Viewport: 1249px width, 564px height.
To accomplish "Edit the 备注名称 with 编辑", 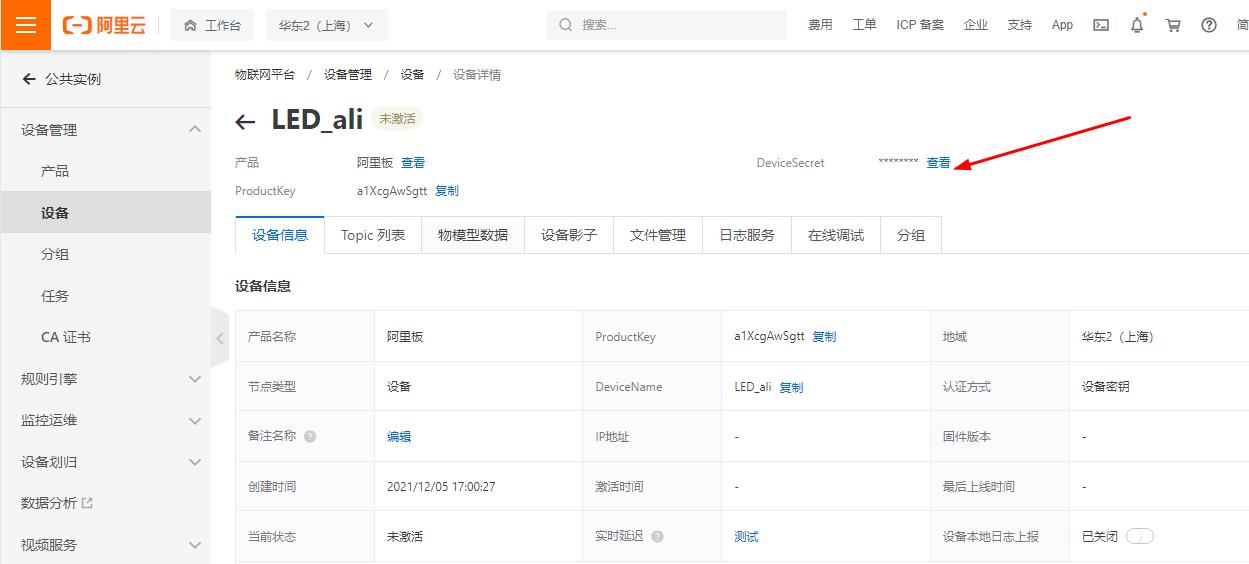I will click(x=399, y=437).
